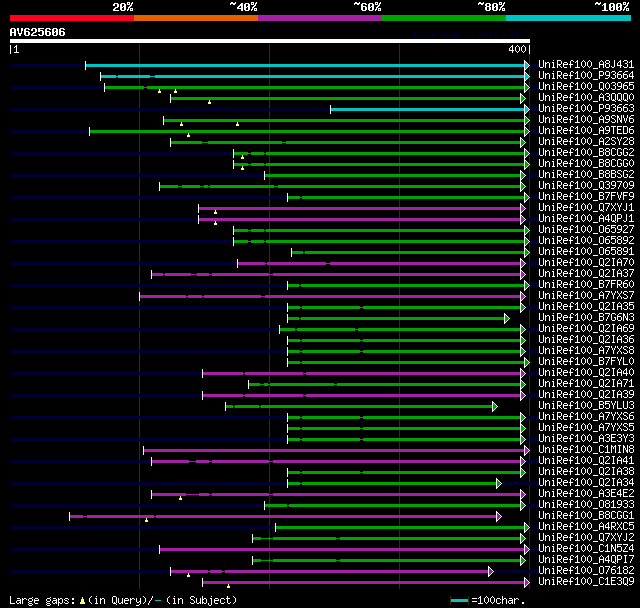Select the UniRef100_O65891 label
This screenshot has height=608, width=640.
point(586,252)
